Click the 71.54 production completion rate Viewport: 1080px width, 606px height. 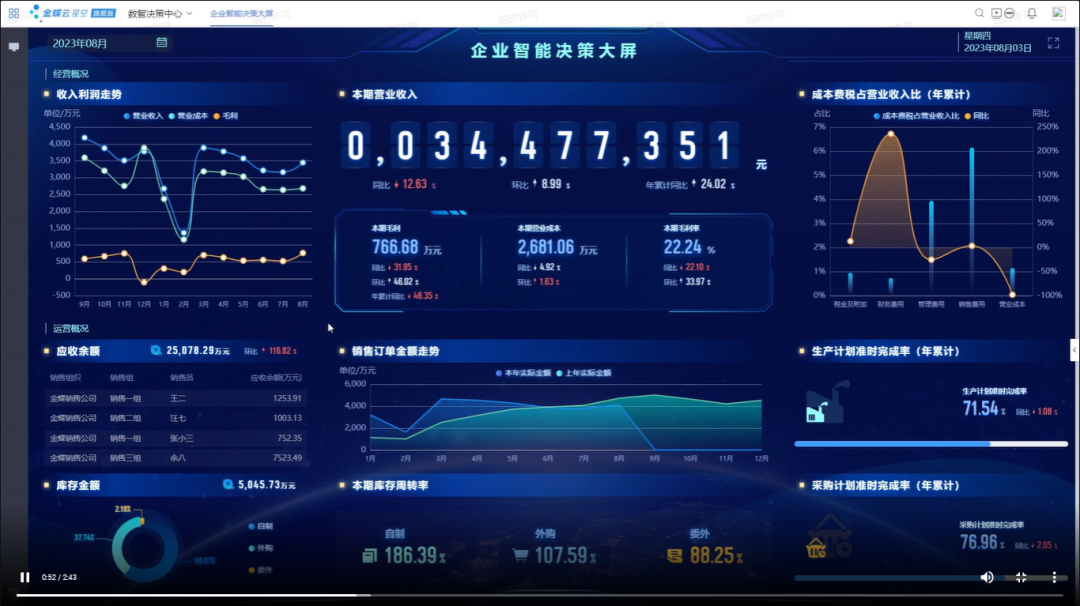[x=981, y=409]
